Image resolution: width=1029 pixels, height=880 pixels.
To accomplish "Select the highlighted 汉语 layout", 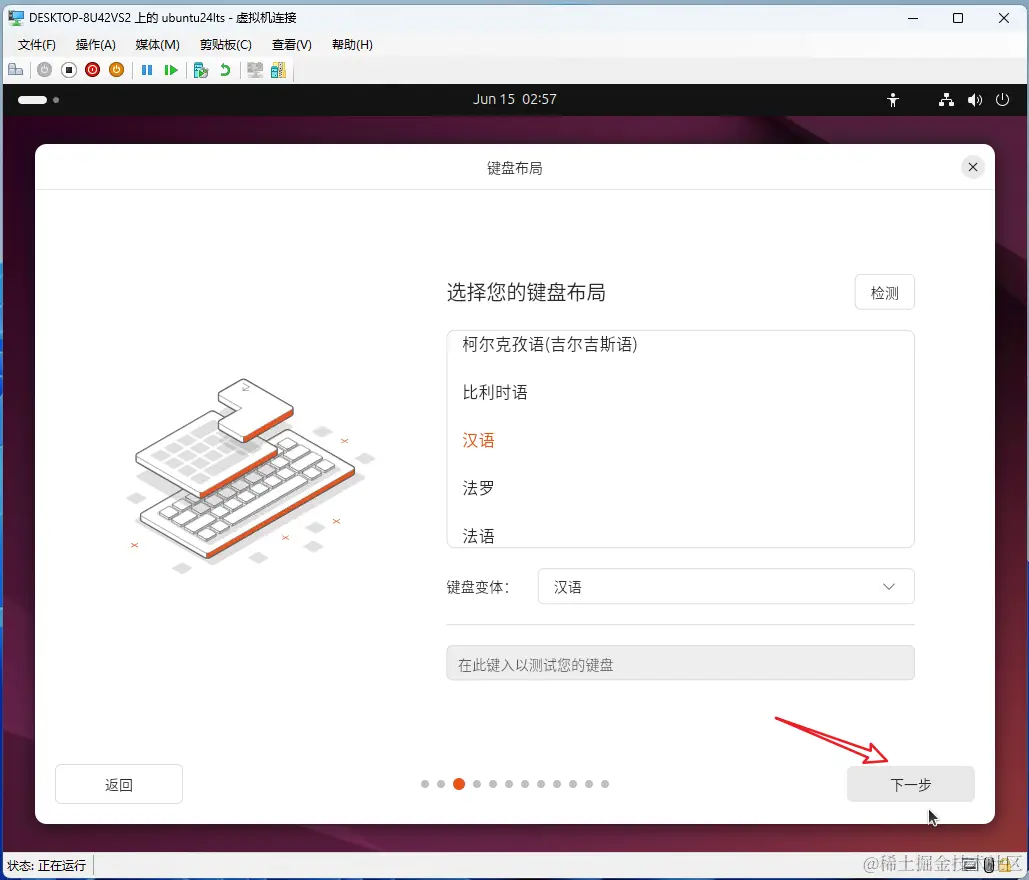I will click(680, 440).
